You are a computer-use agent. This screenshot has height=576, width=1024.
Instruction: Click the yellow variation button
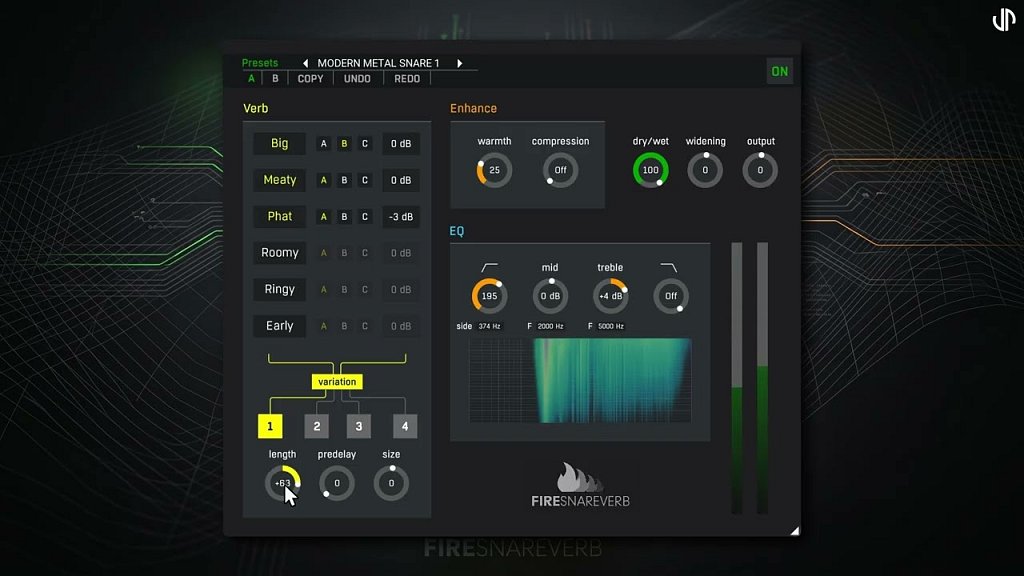tap(337, 381)
